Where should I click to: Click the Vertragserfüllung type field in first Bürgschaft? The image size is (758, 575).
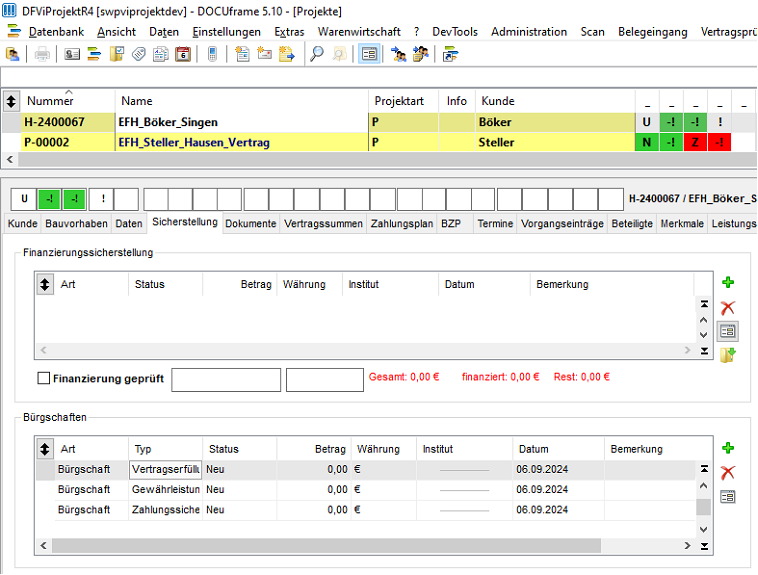pyautogui.click(x=165, y=470)
